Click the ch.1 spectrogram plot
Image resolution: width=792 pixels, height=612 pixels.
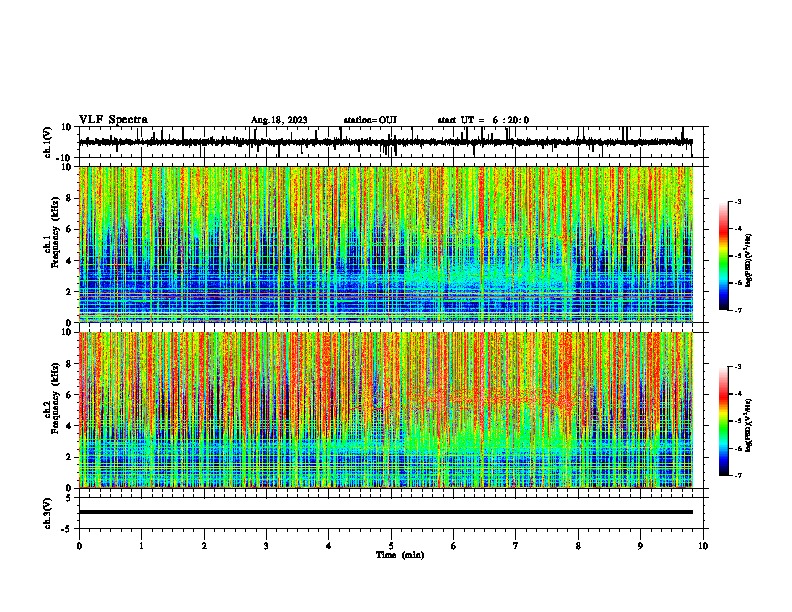pos(386,244)
